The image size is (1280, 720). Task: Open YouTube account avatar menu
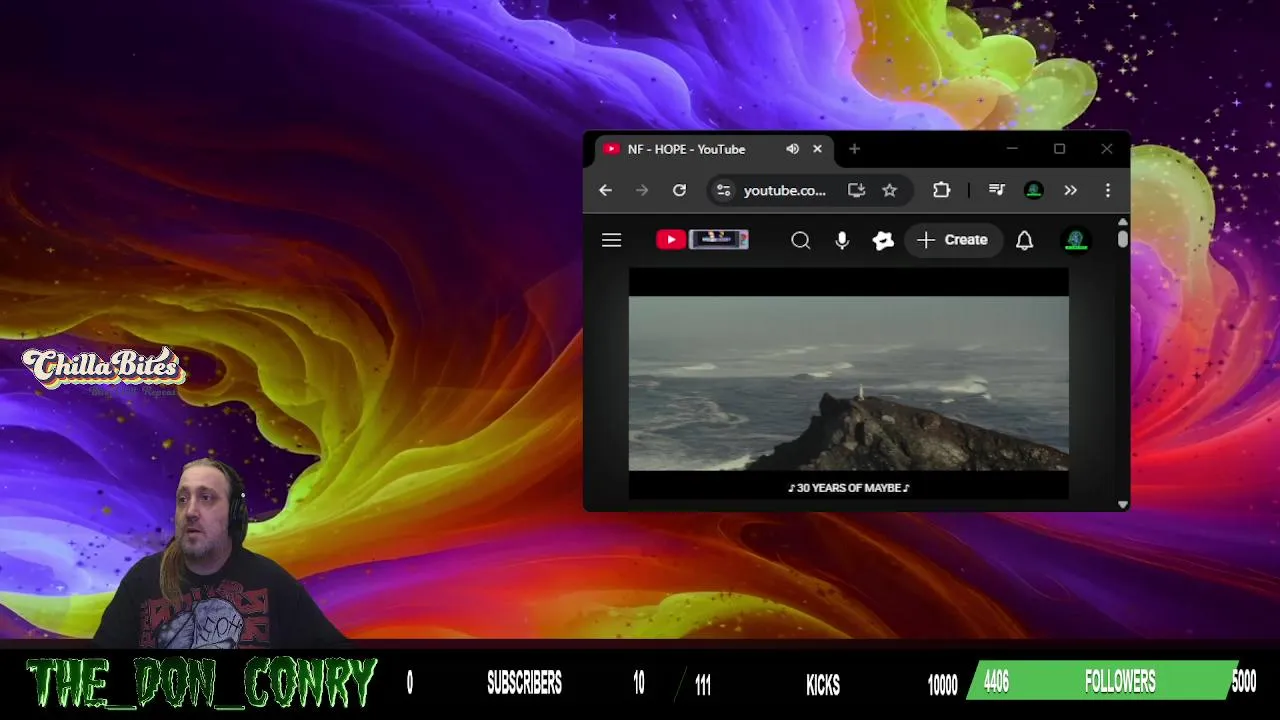tap(1076, 240)
